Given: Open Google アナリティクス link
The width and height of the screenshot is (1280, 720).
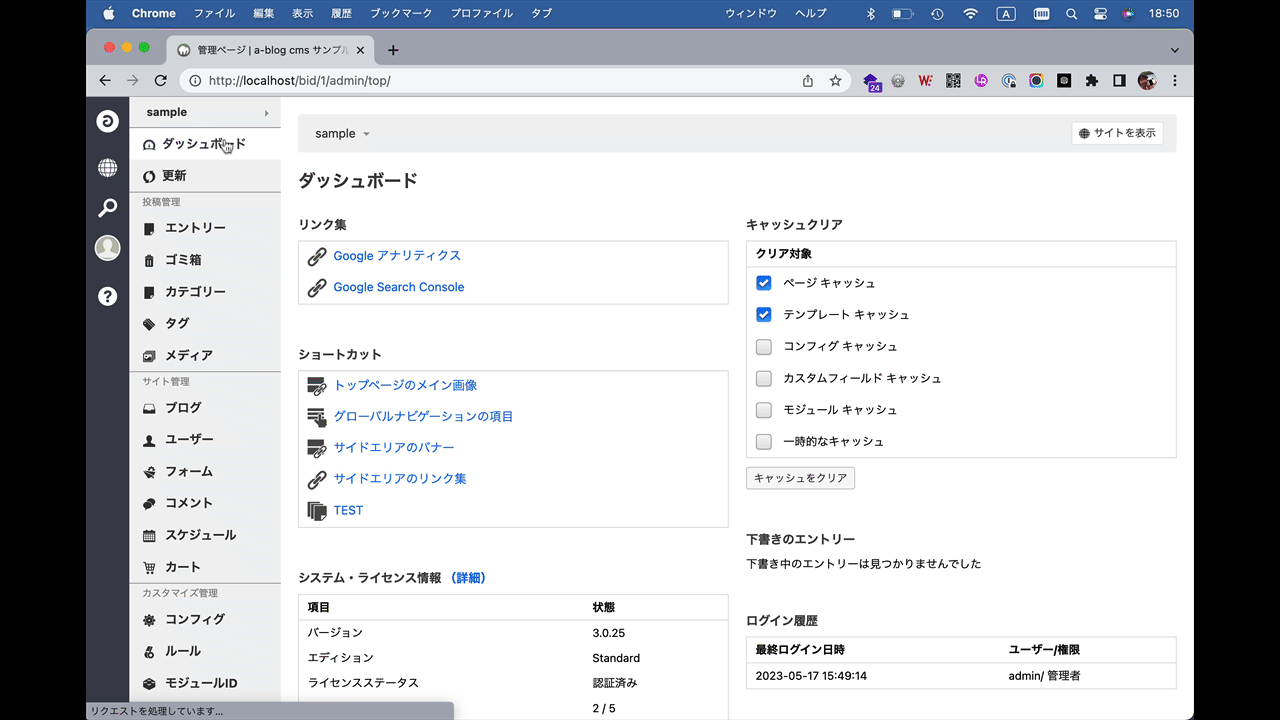Looking at the screenshot, I should 397,256.
